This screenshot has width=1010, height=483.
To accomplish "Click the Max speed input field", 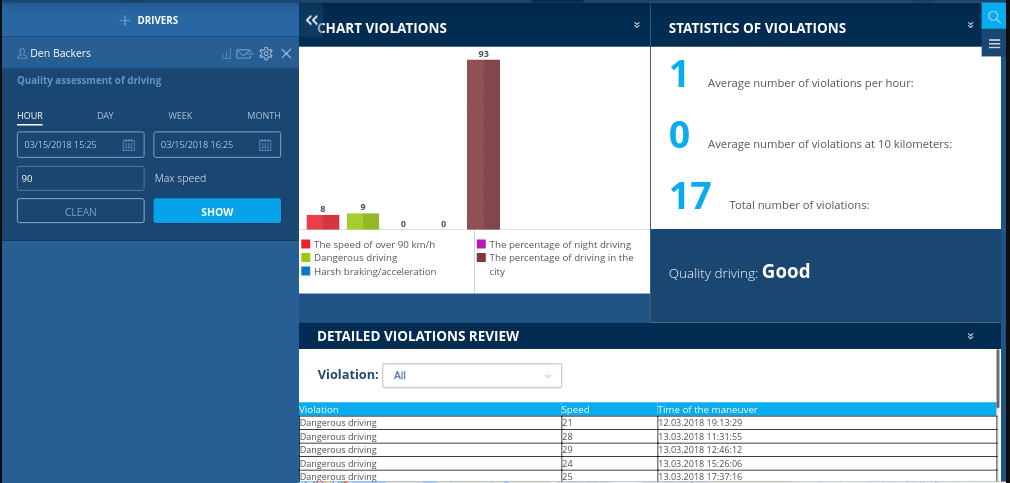I will coord(81,178).
